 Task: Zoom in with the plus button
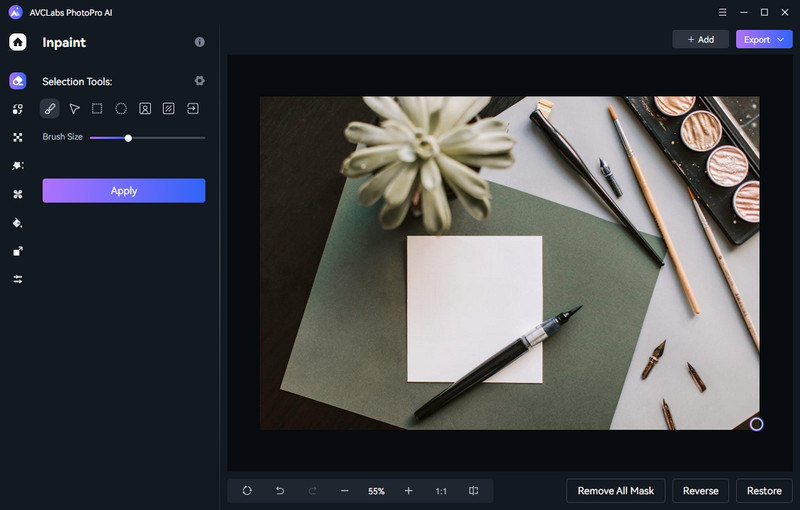408,491
